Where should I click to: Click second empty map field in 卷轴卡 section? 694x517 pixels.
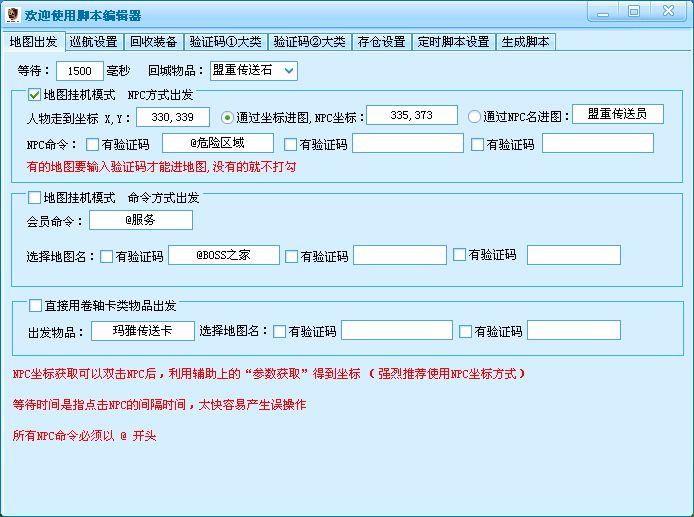[x=574, y=330]
